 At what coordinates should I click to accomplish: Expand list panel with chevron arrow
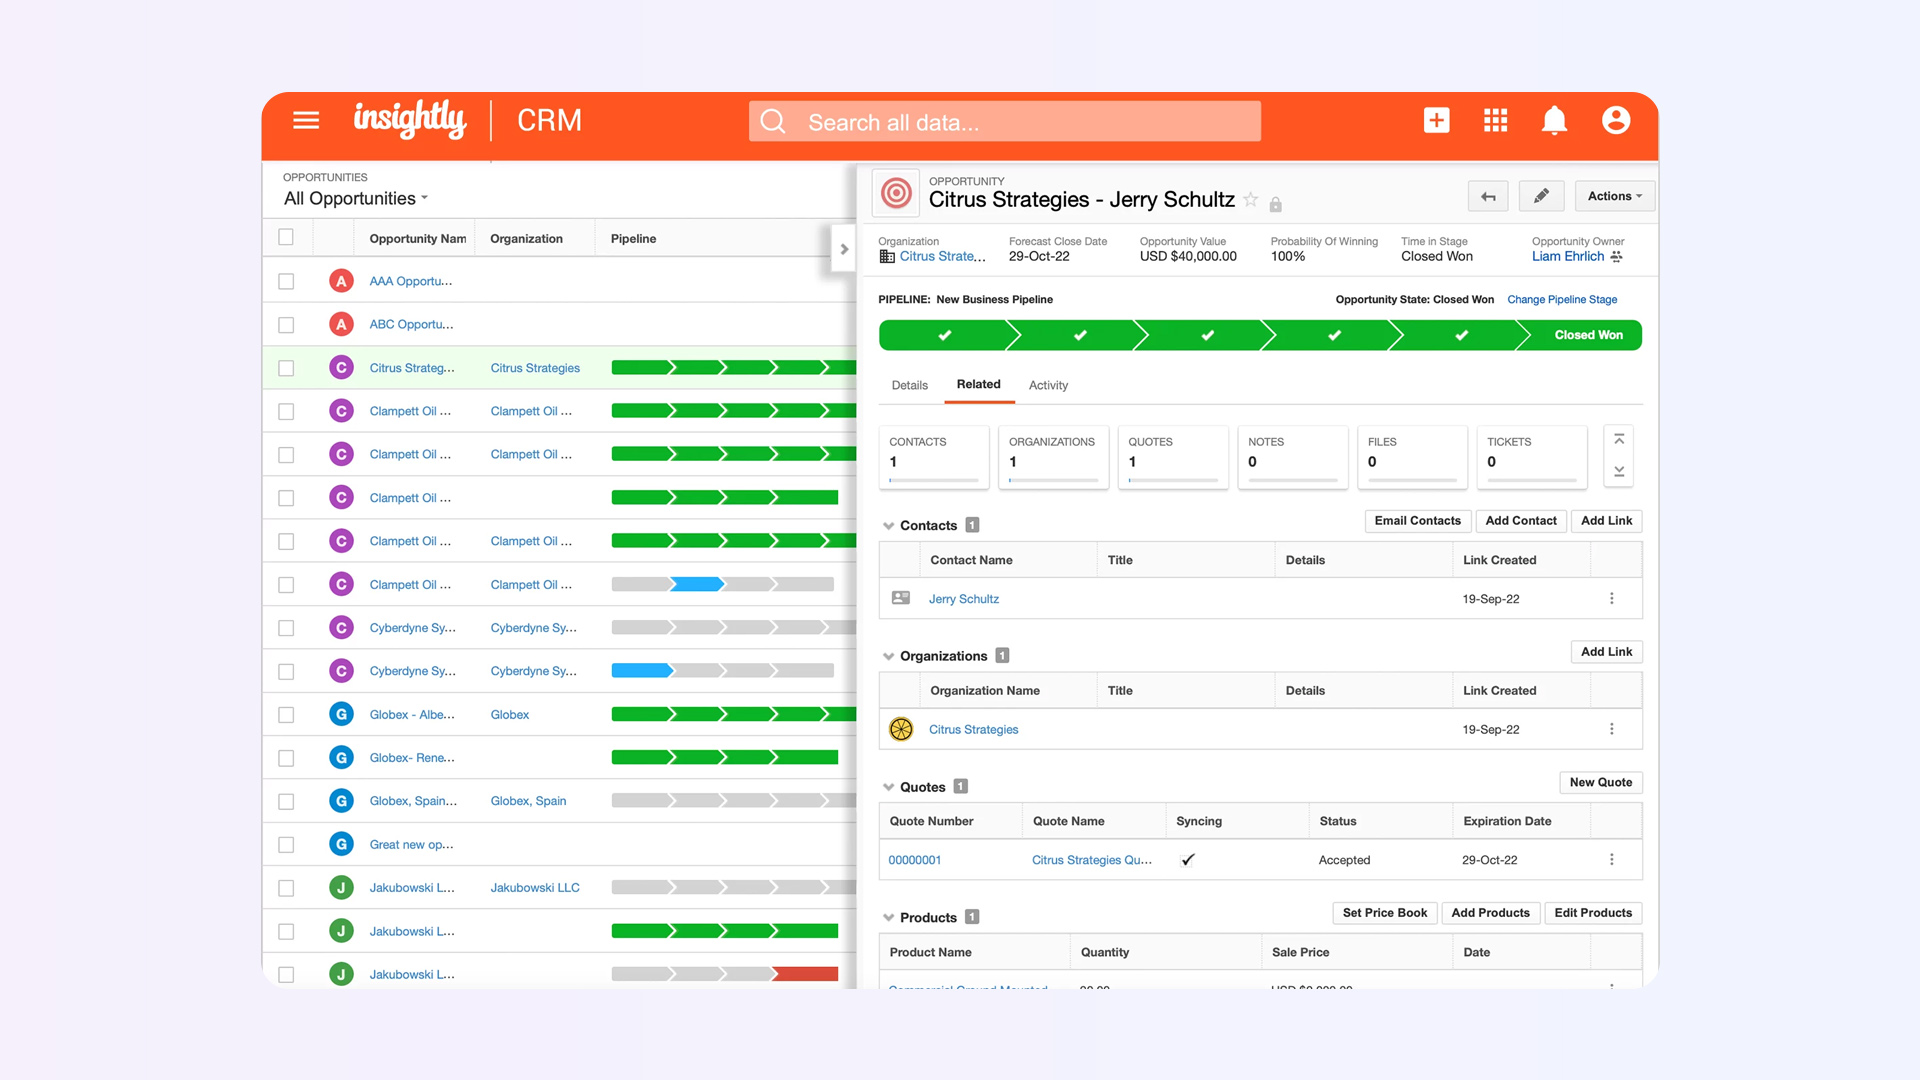(x=843, y=249)
